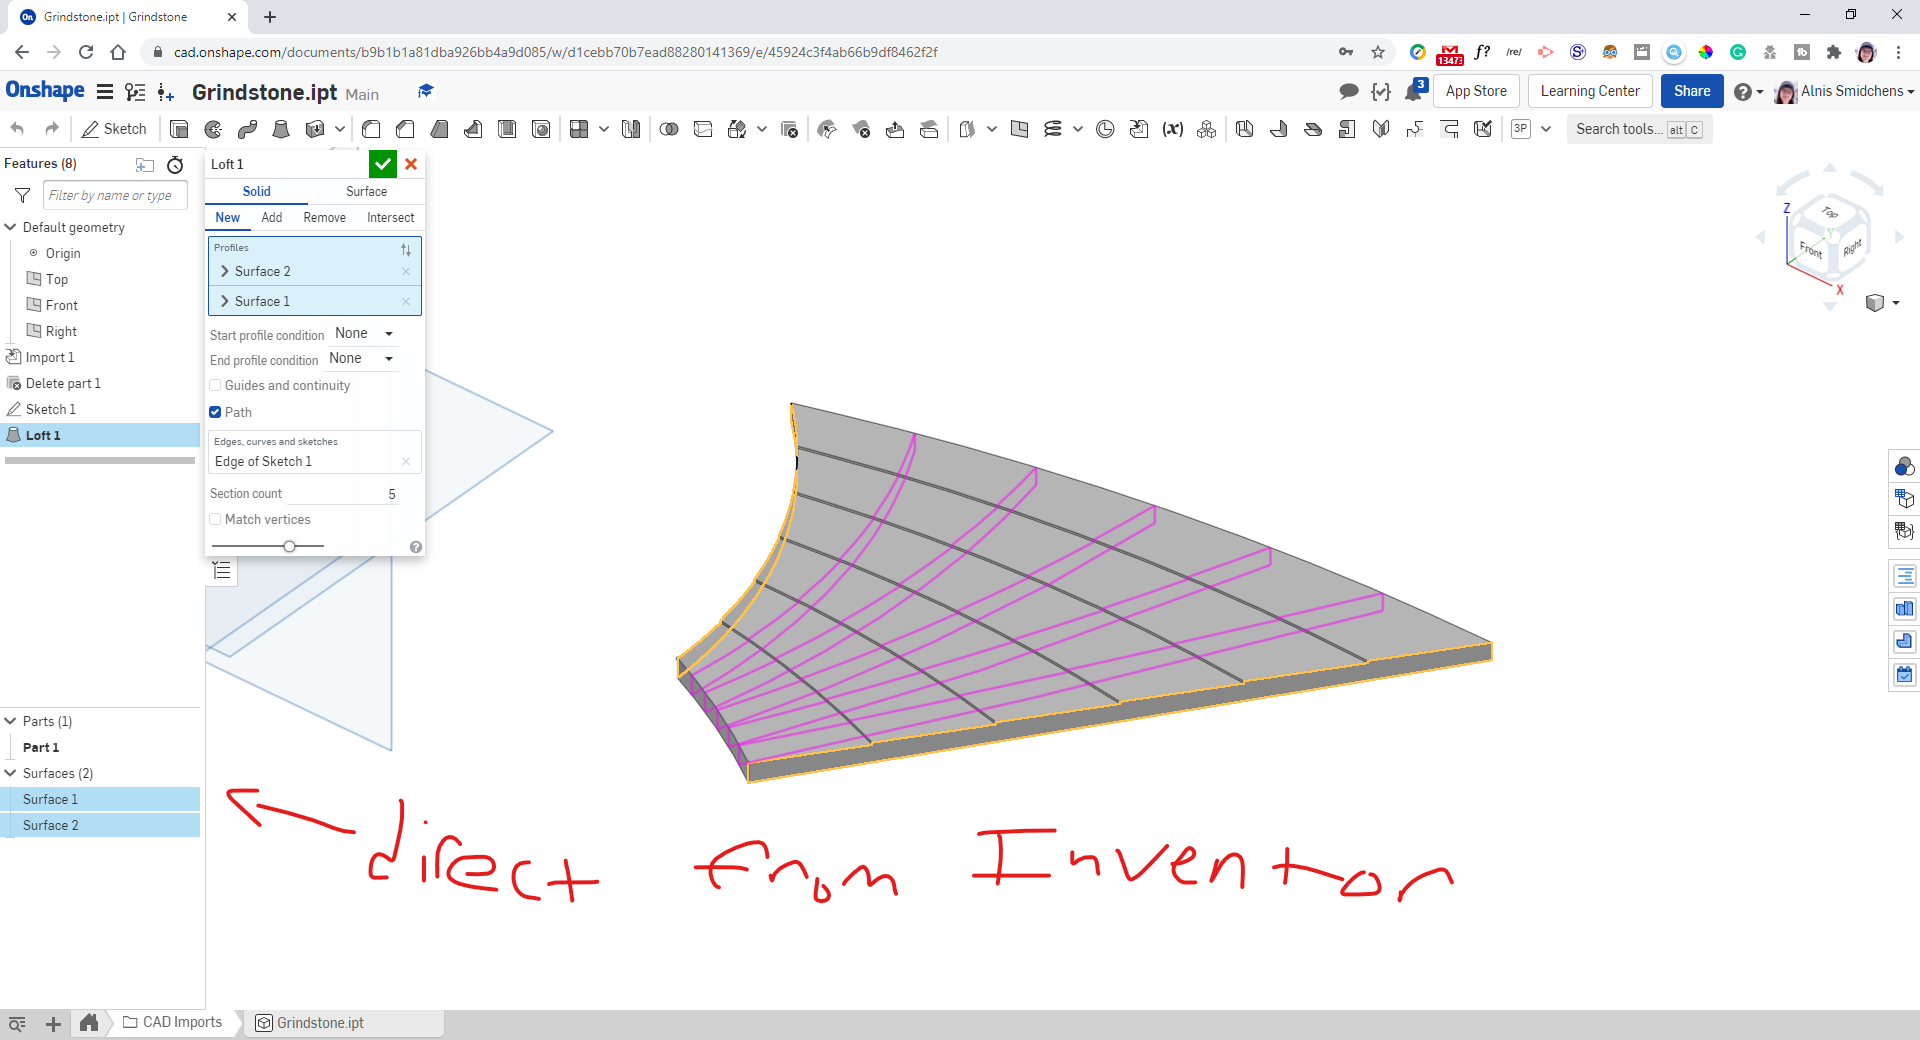Click the Share button

tap(1691, 91)
